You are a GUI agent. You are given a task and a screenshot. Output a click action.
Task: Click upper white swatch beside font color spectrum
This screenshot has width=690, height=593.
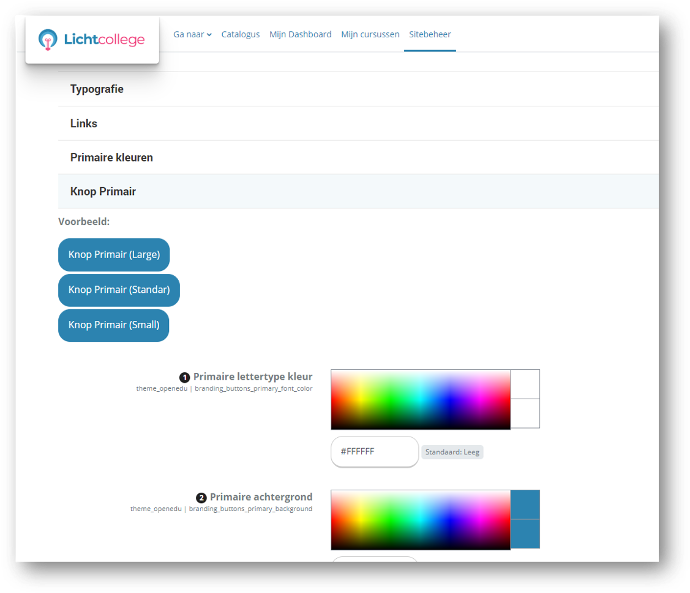tap(525, 384)
